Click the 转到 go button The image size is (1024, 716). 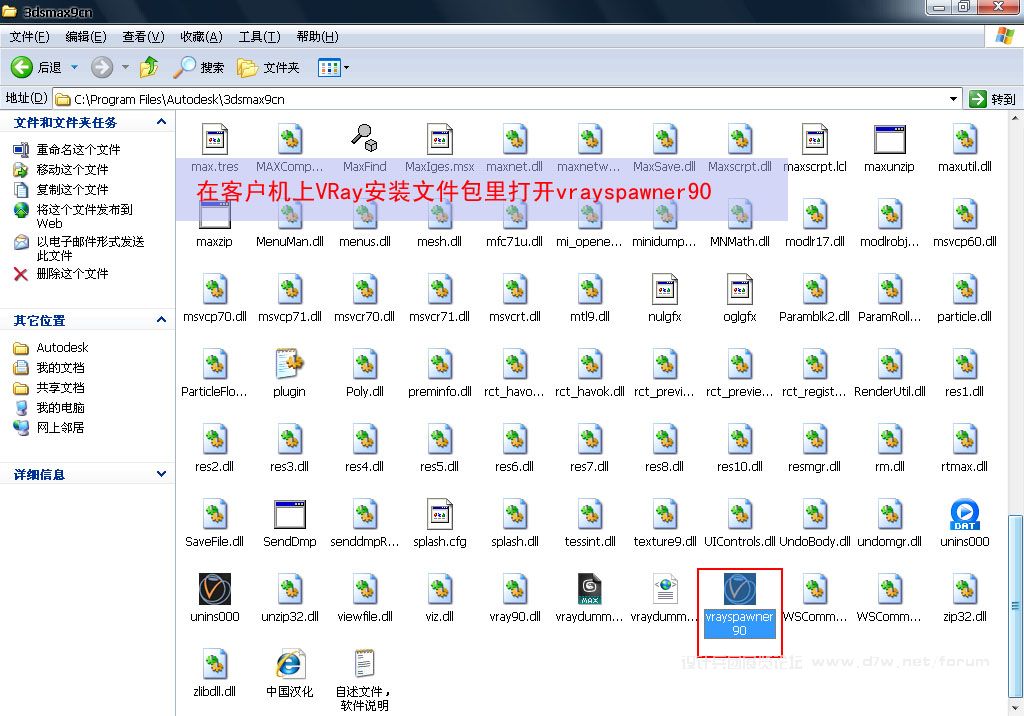pos(993,99)
